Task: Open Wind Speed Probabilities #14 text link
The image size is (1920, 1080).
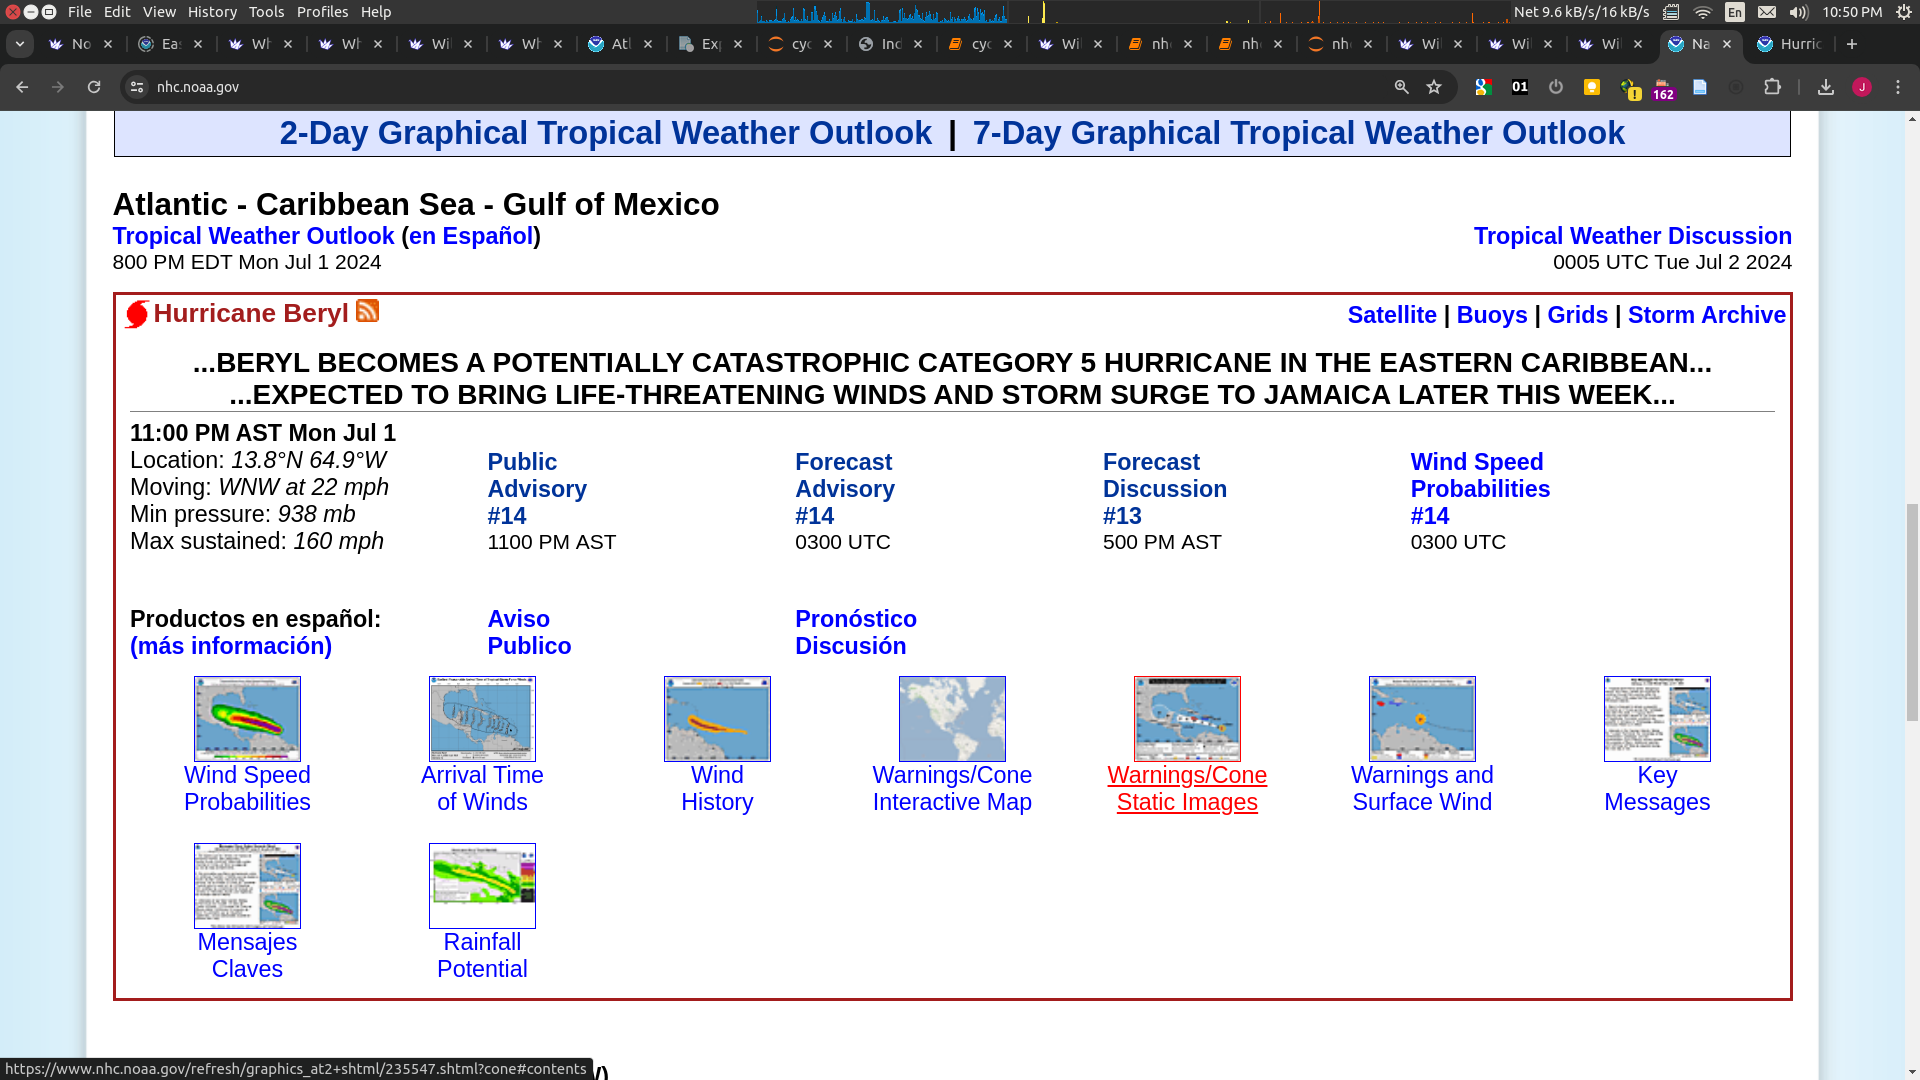Action: (x=1480, y=489)
